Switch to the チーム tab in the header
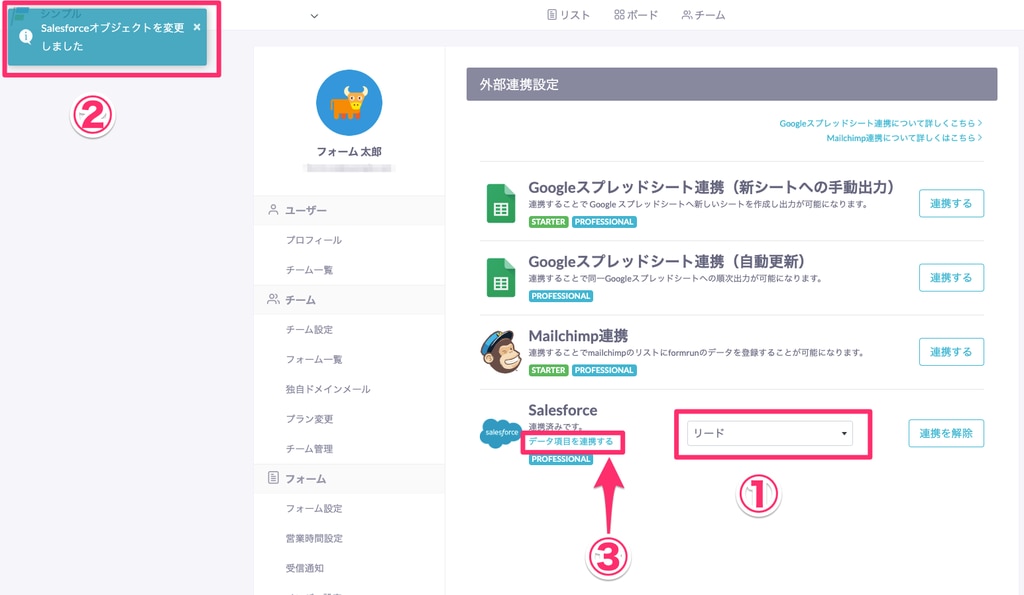The image size is (1024, 595). click(703, 15)
